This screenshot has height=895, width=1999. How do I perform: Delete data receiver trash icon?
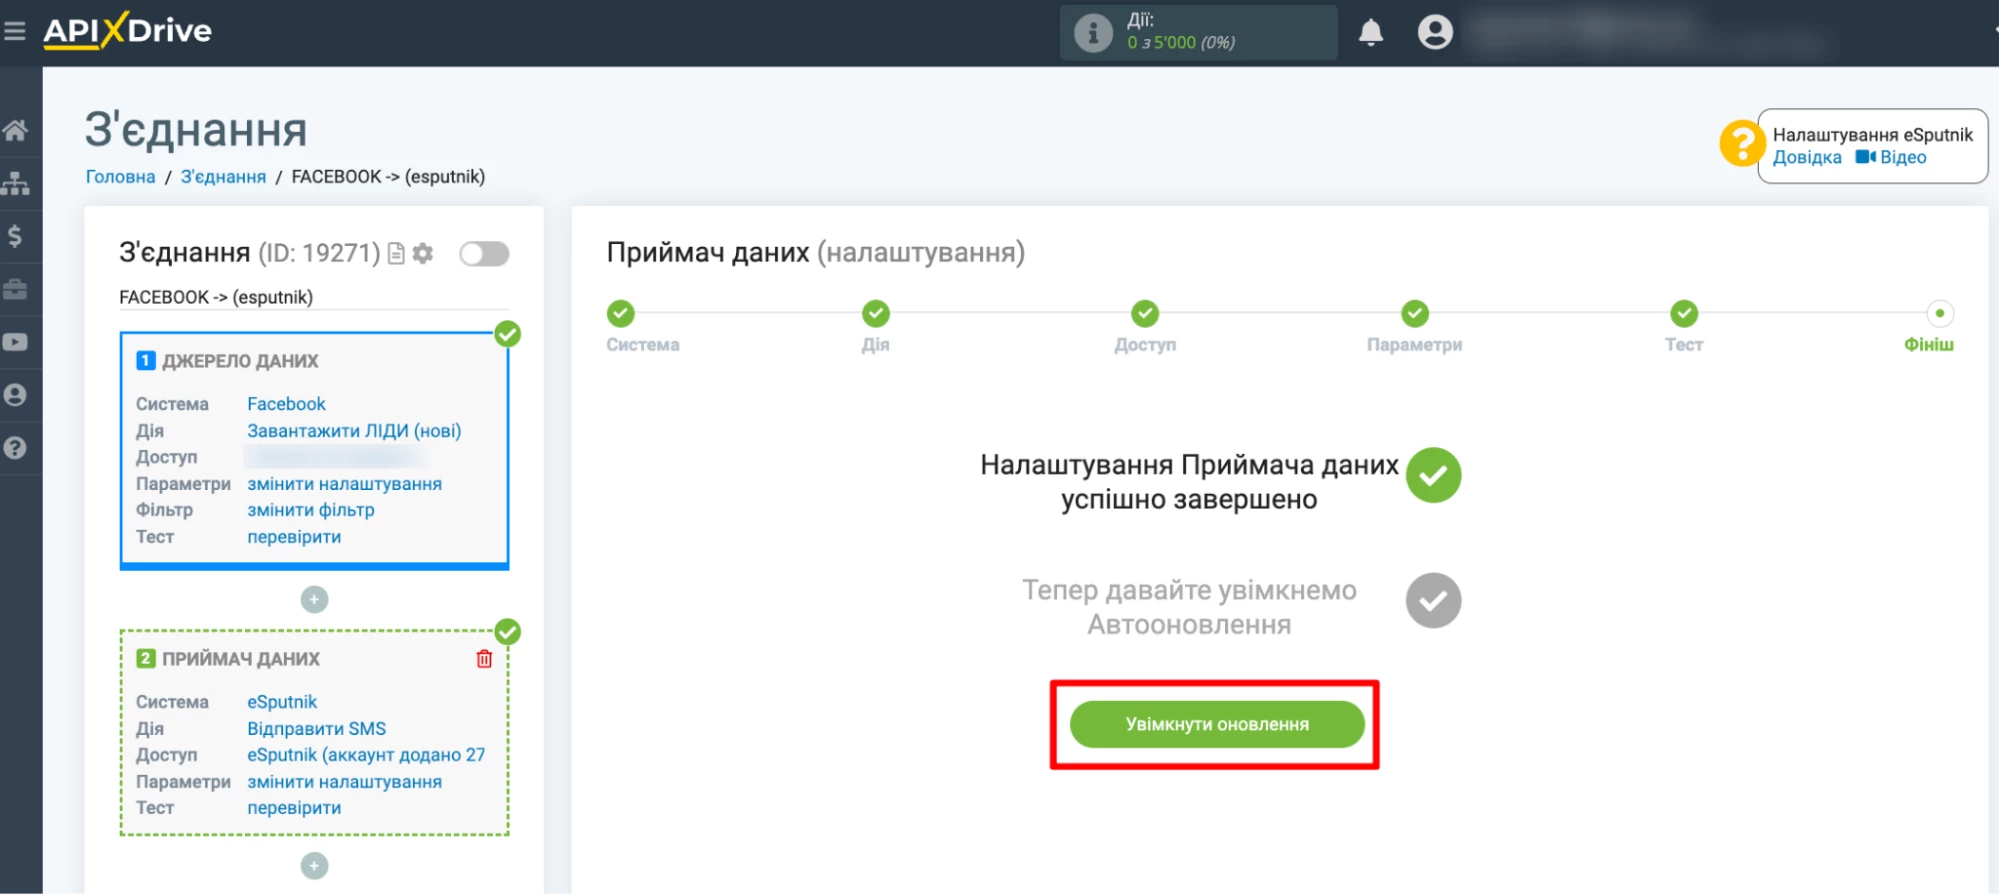click(484, 659)
